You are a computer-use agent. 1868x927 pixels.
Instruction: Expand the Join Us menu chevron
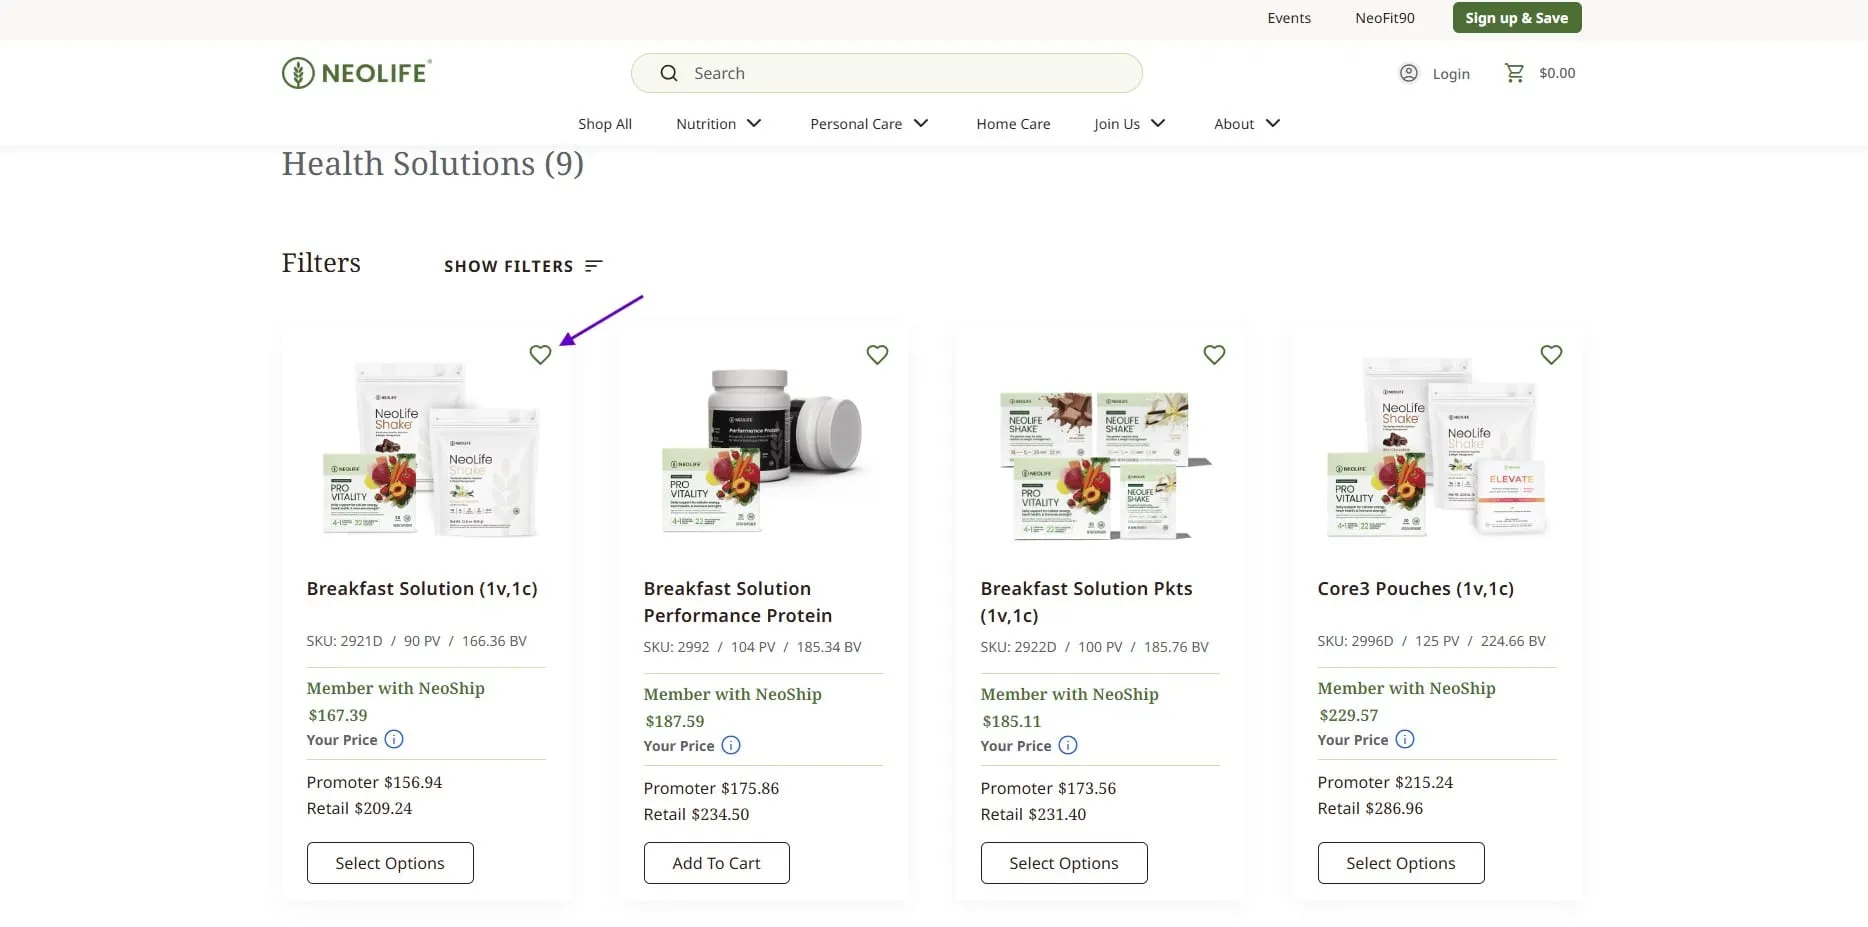1158,123
